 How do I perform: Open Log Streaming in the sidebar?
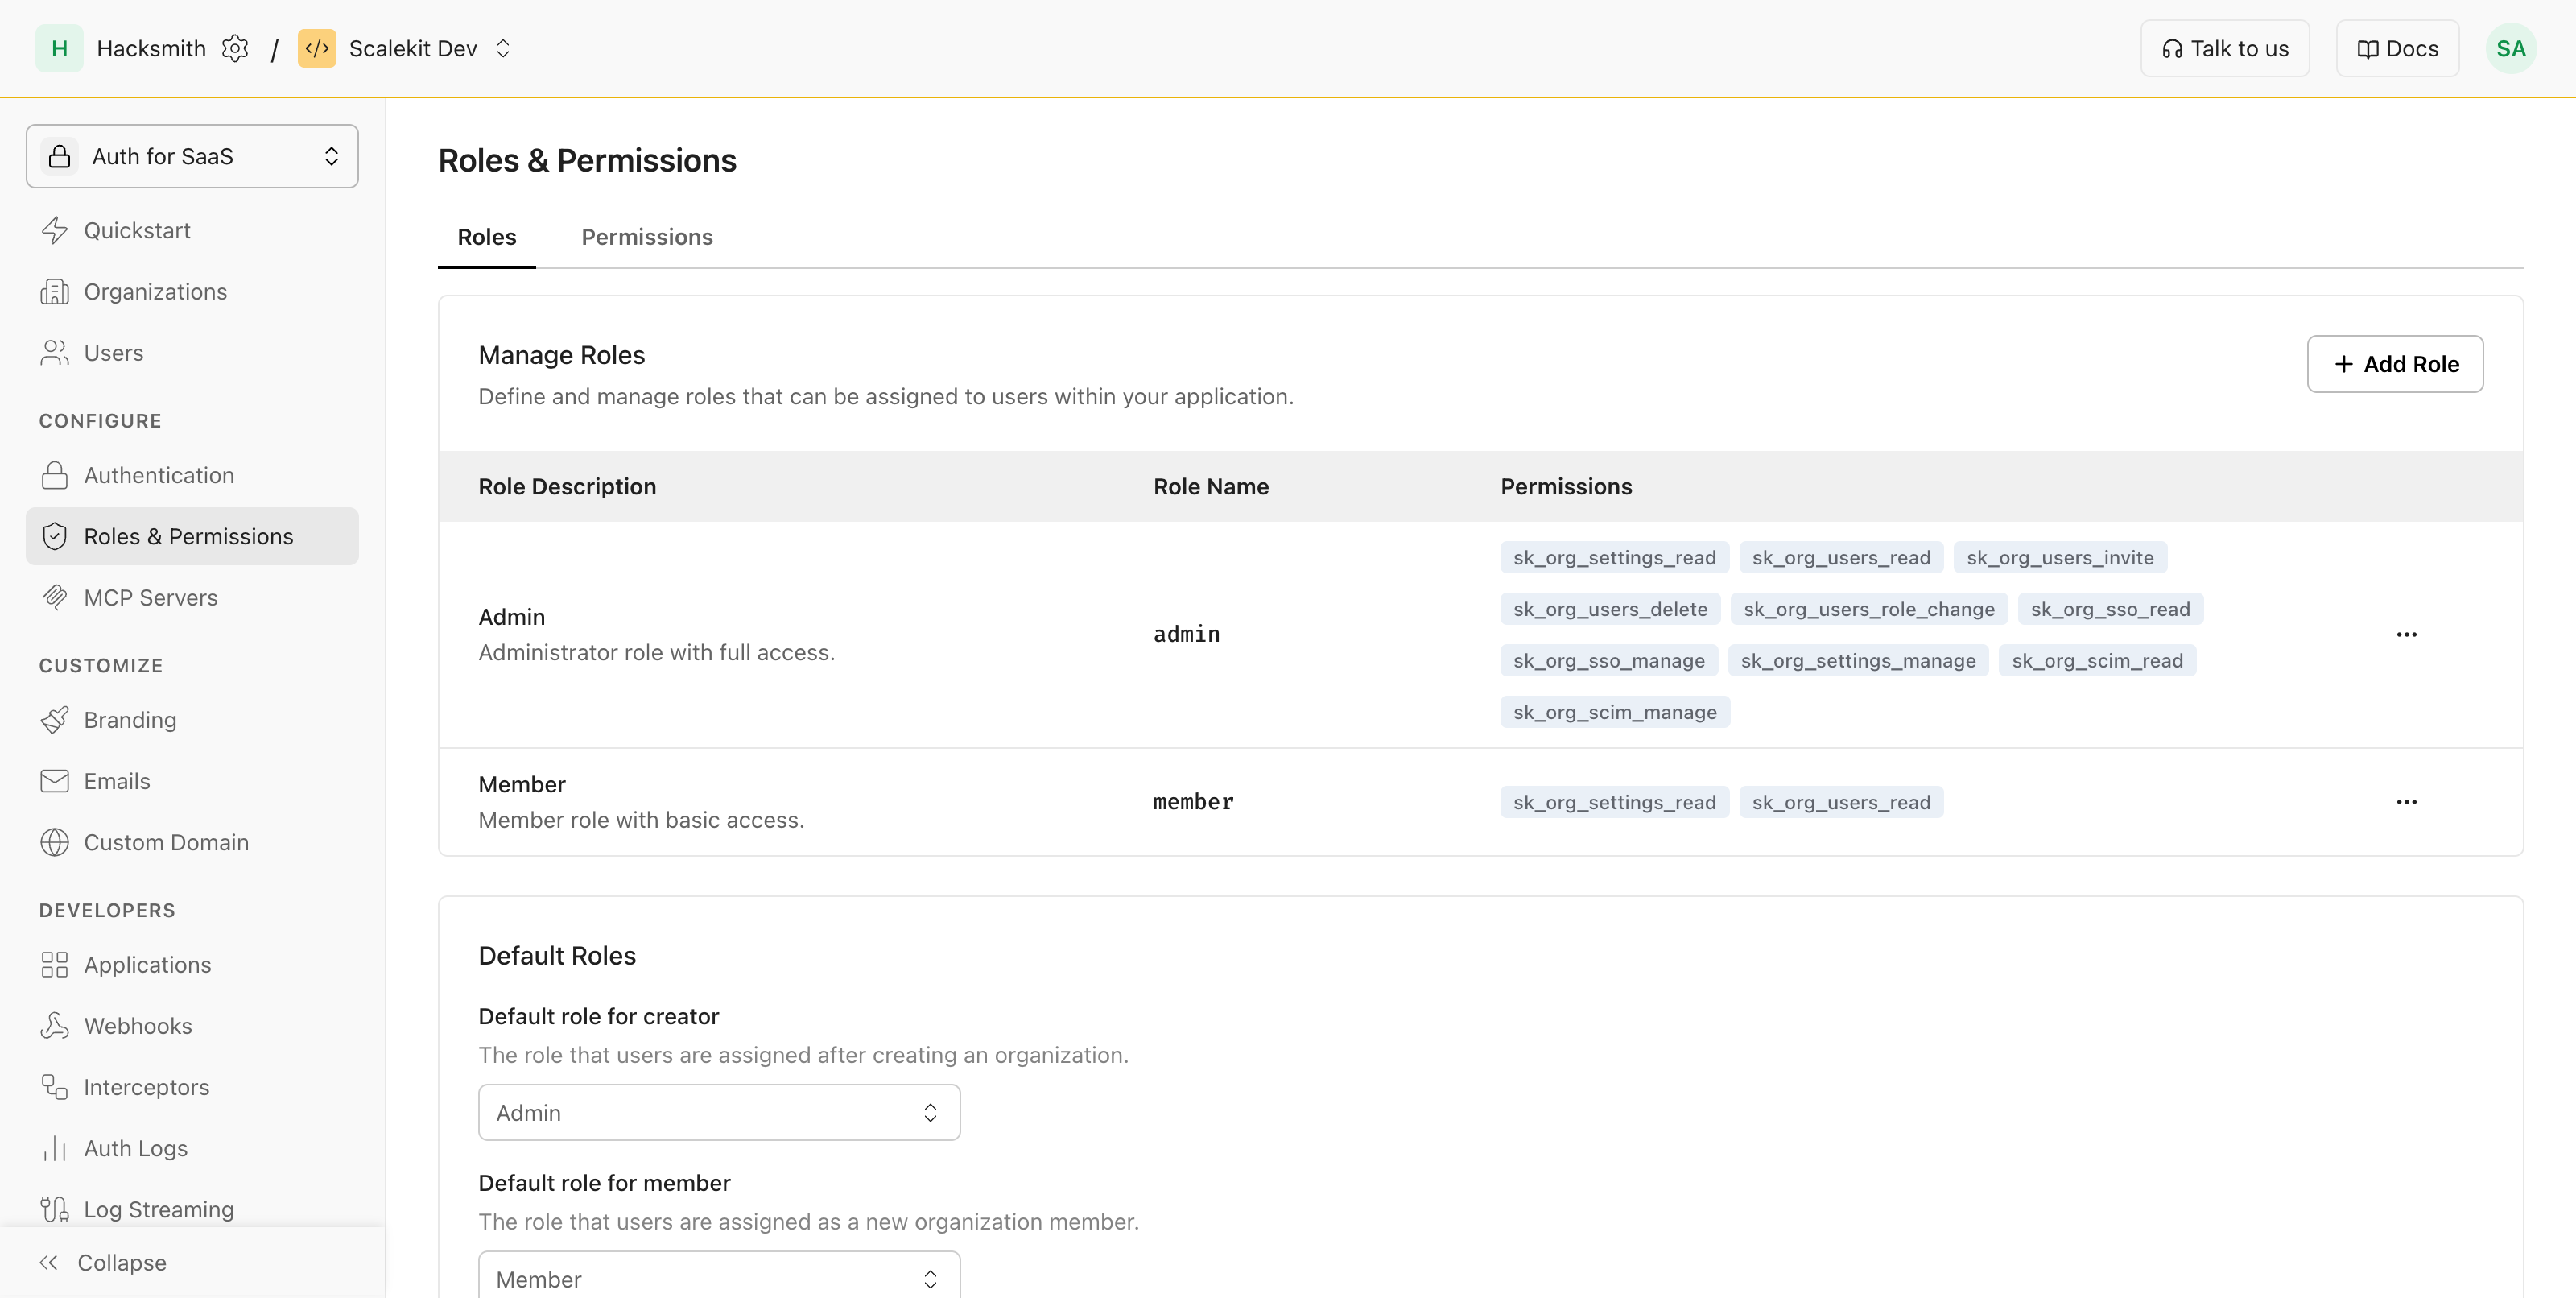coord(192,1209)
